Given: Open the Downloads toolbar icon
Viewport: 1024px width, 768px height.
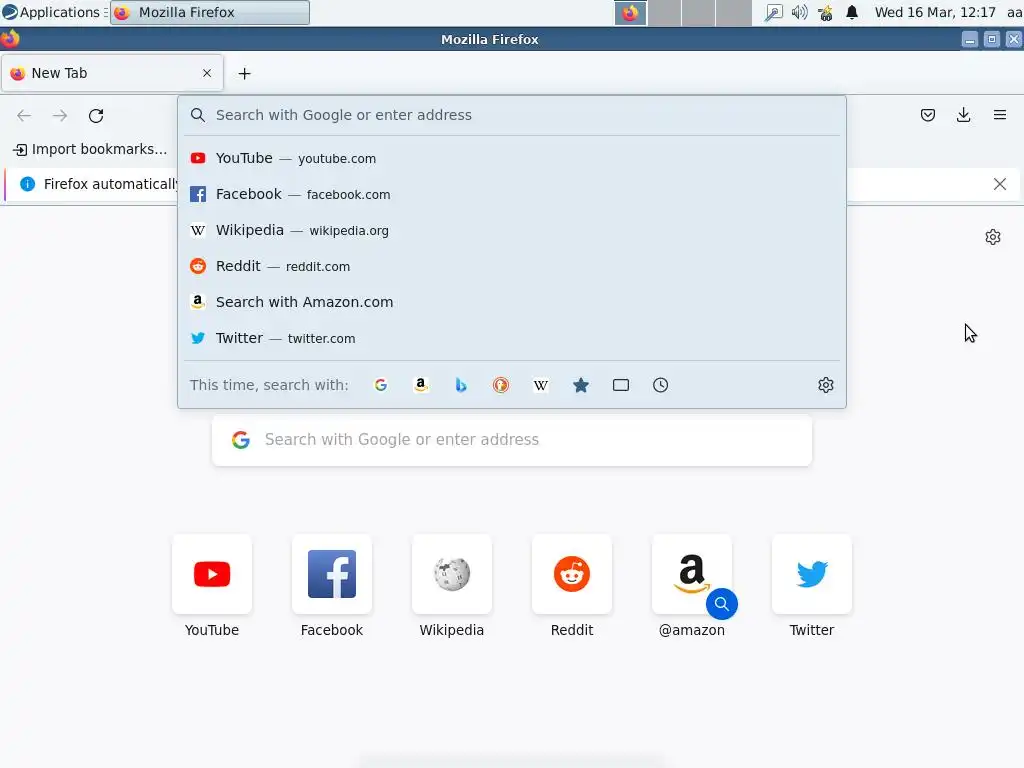Looking at the screenshot, I should tap(963, 115).
